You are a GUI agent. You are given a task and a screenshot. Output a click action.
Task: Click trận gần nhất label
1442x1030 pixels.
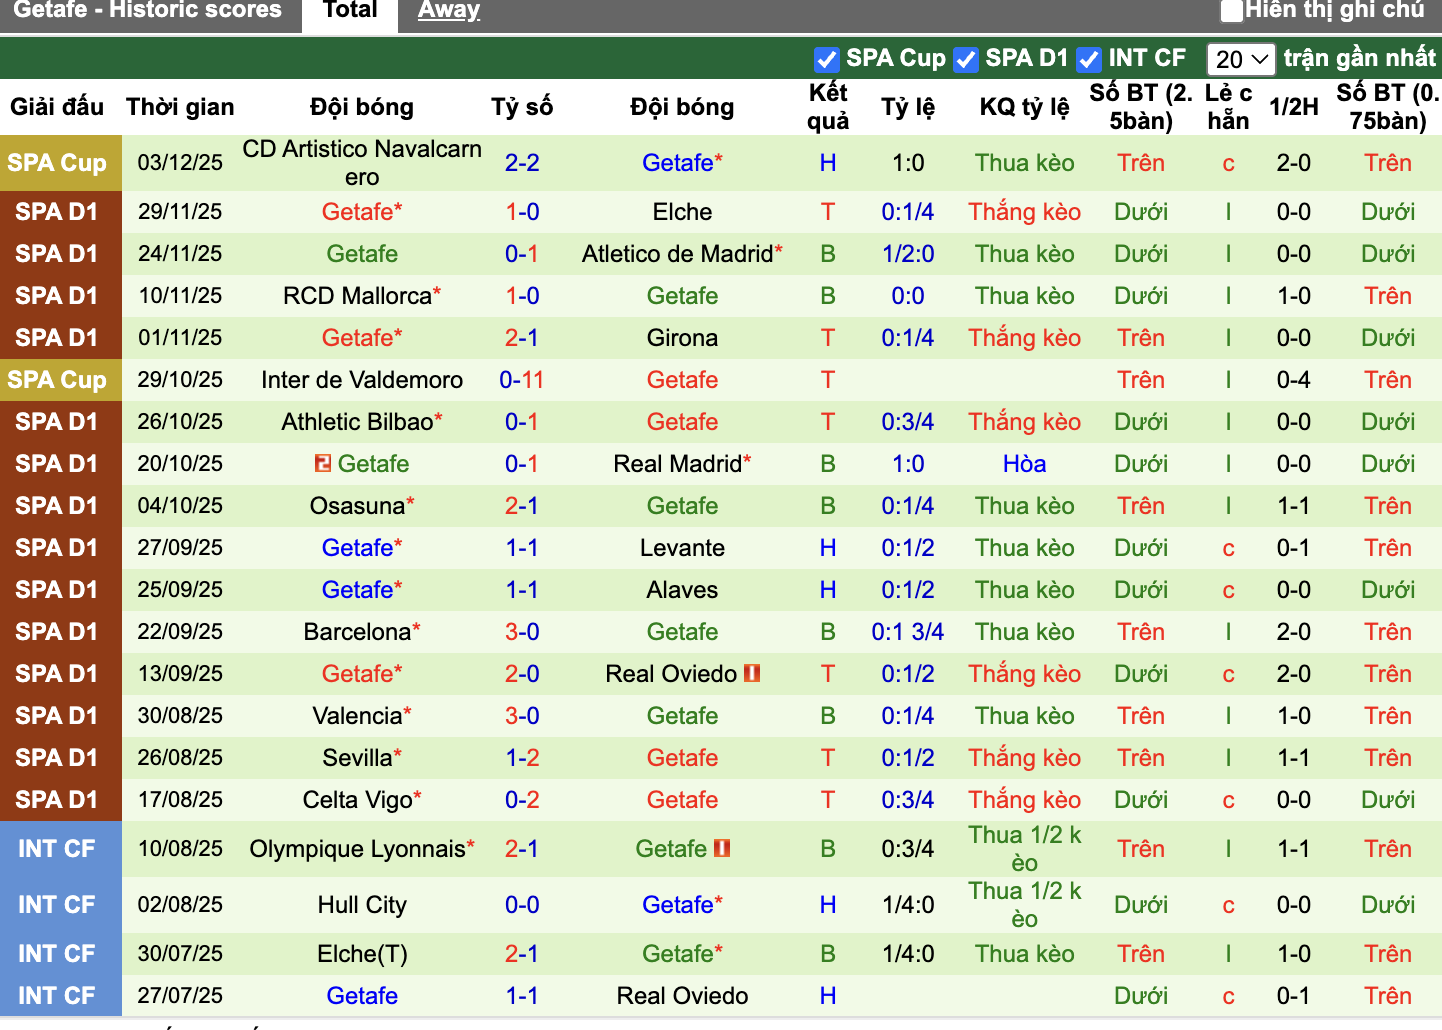coord(1360,58)
